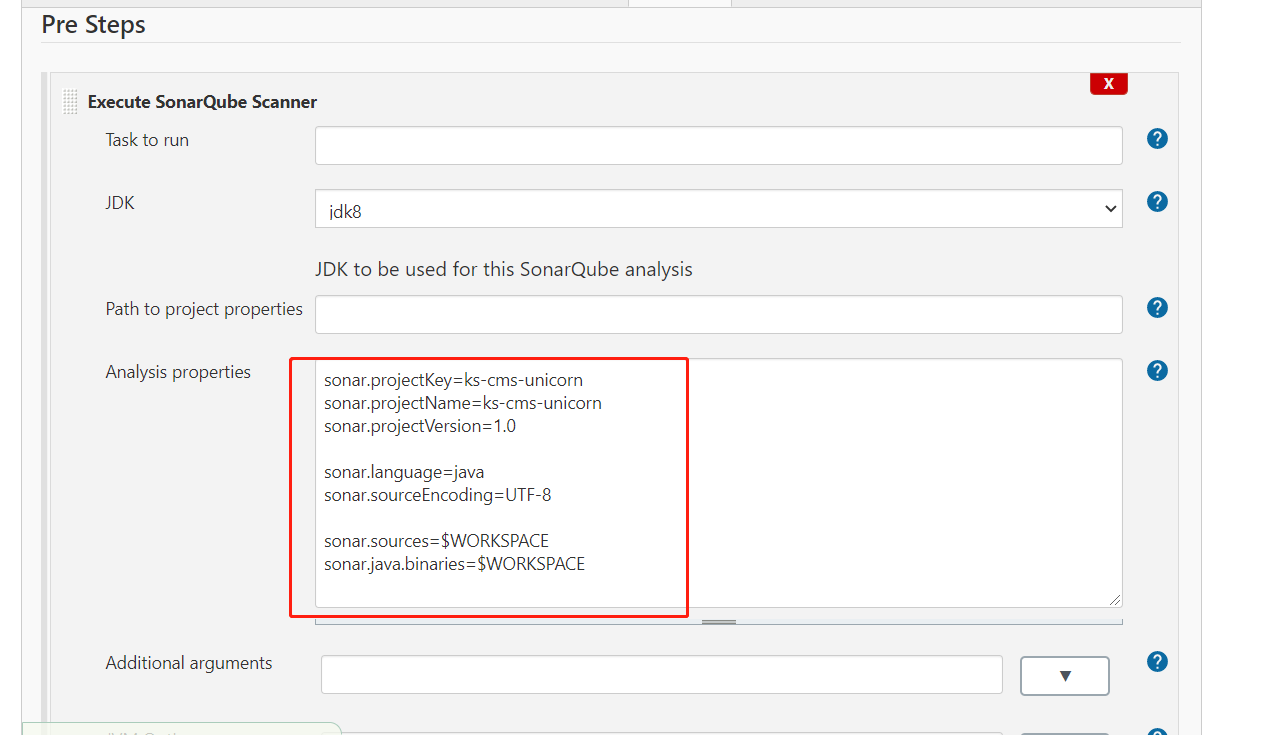
Task: Click the sonar.language=java line
Action: 404,472
